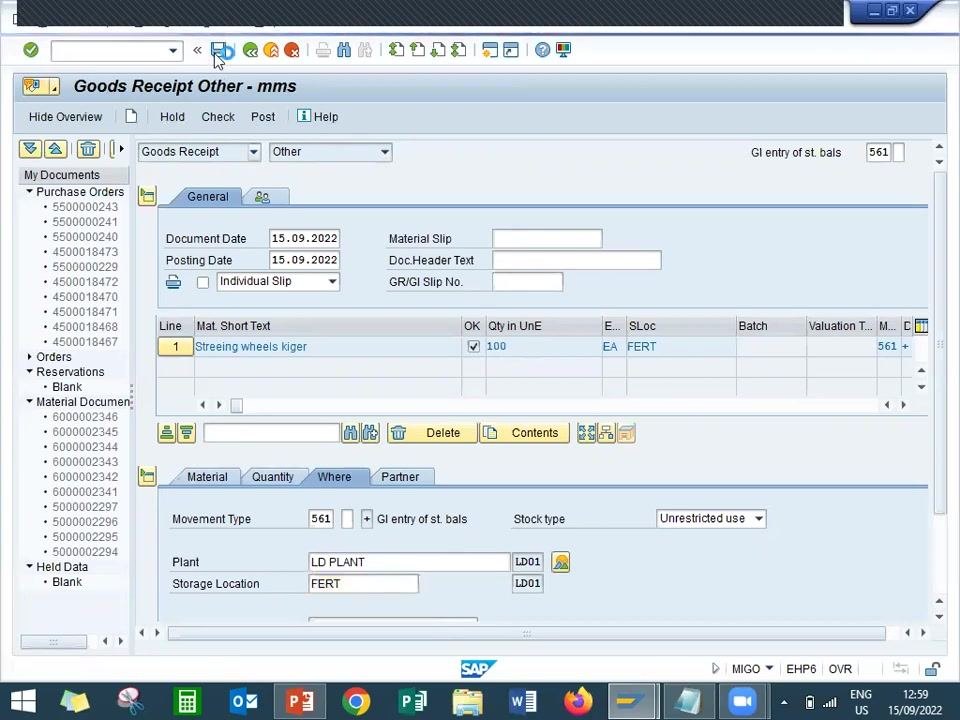Open the Stock type Unrestricted use dropdown
This screenshot has width=960, height=720.
click(x=759, y=519)
